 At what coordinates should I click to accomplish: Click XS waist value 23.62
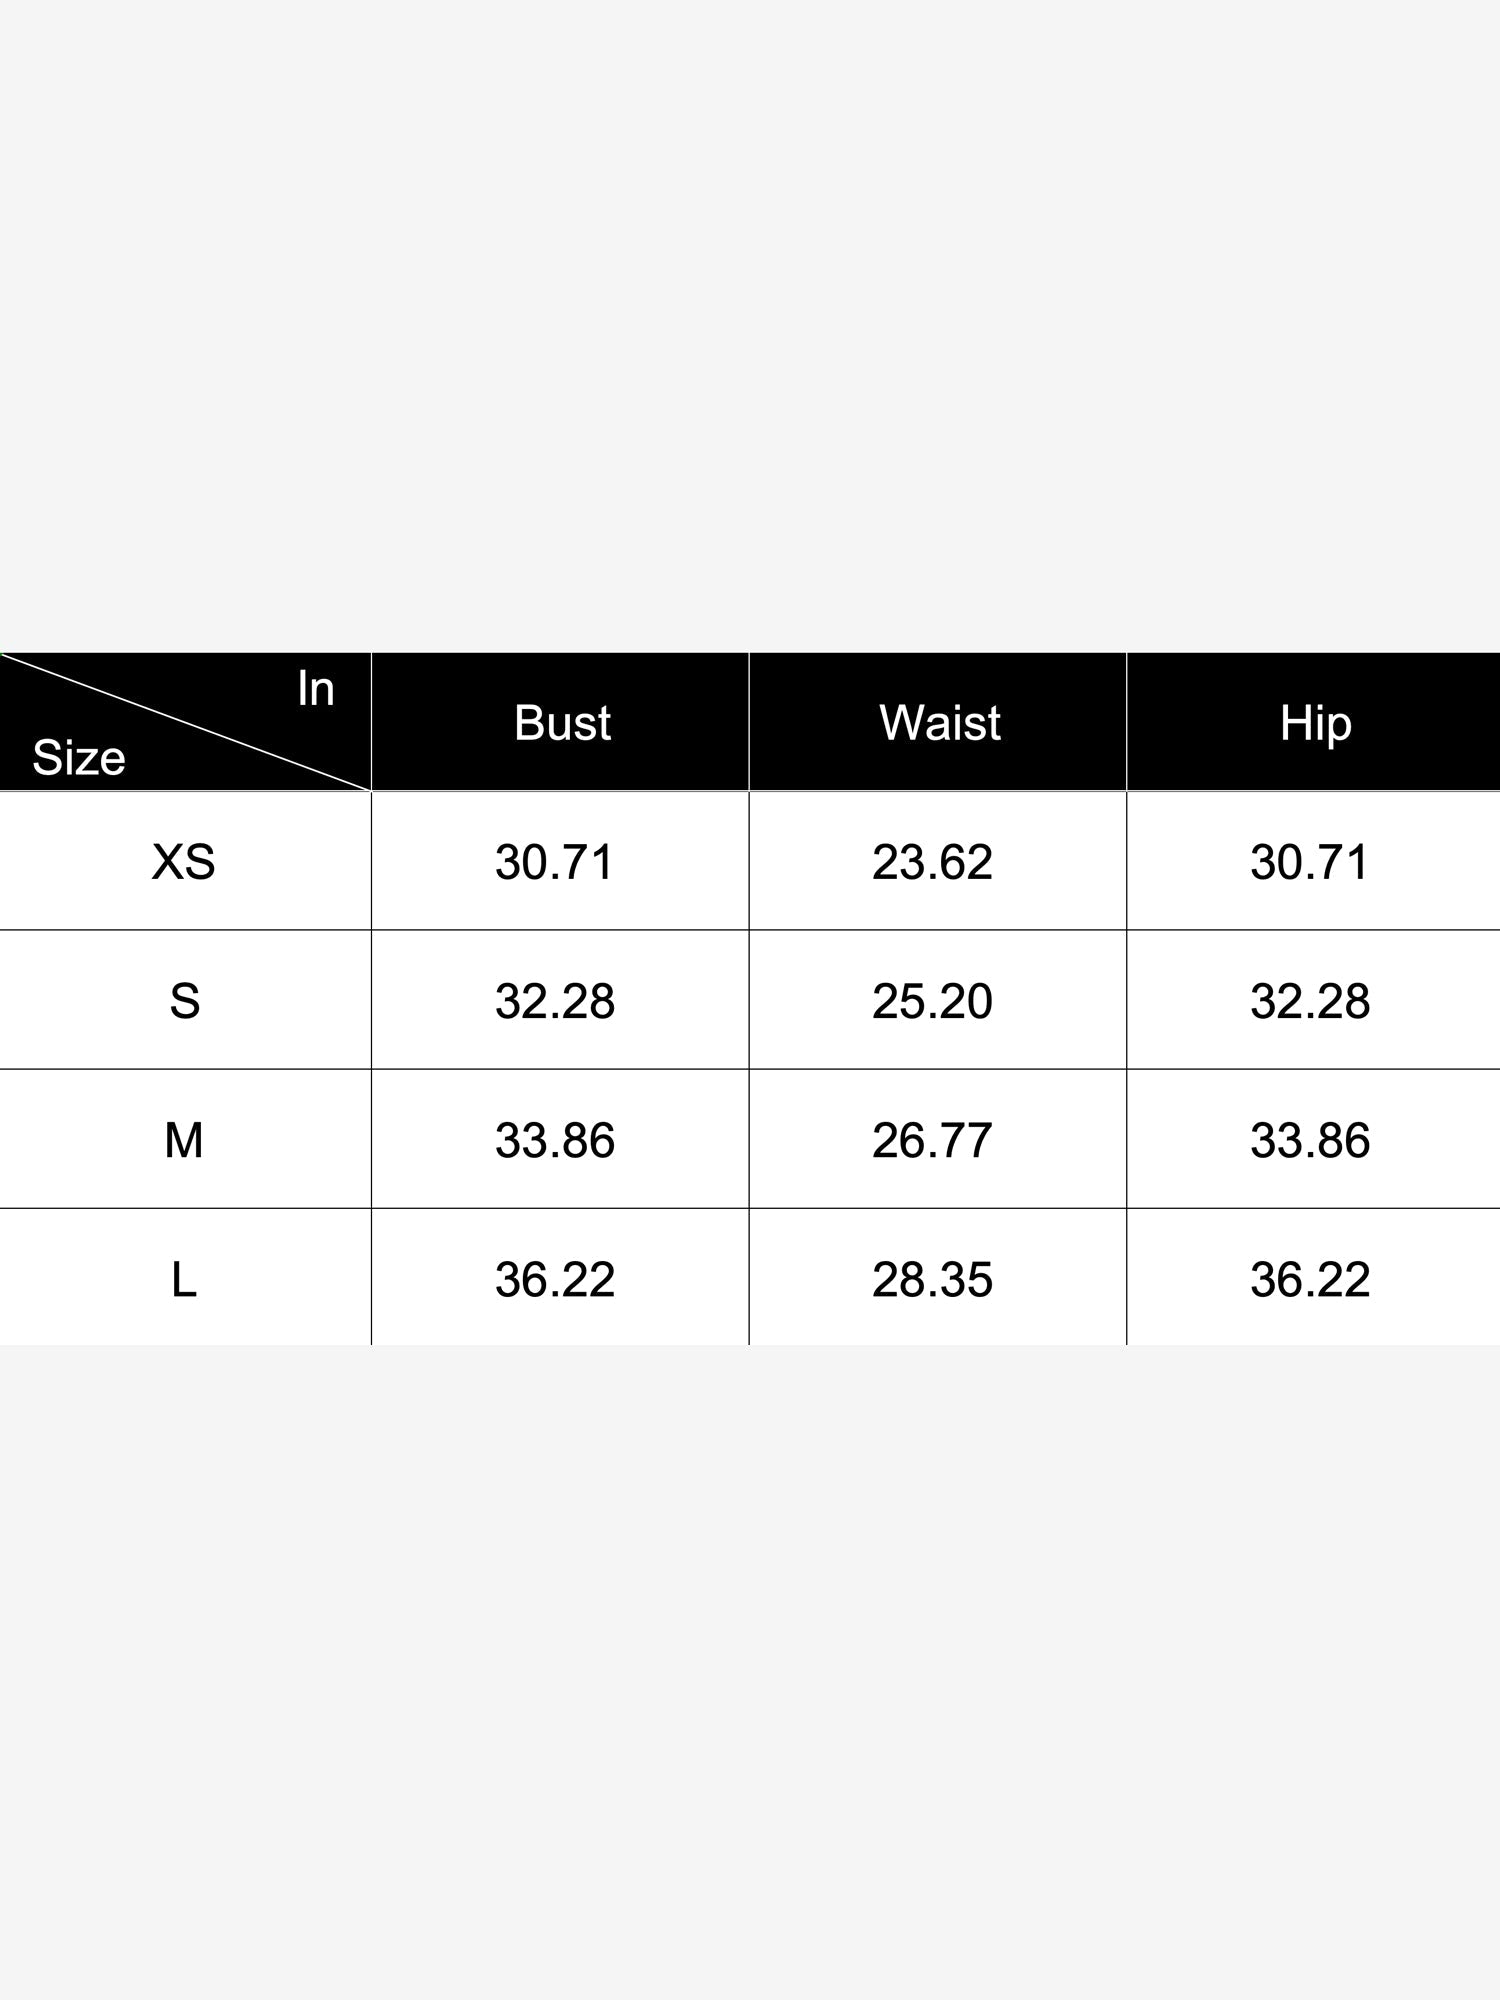[933, 862]
